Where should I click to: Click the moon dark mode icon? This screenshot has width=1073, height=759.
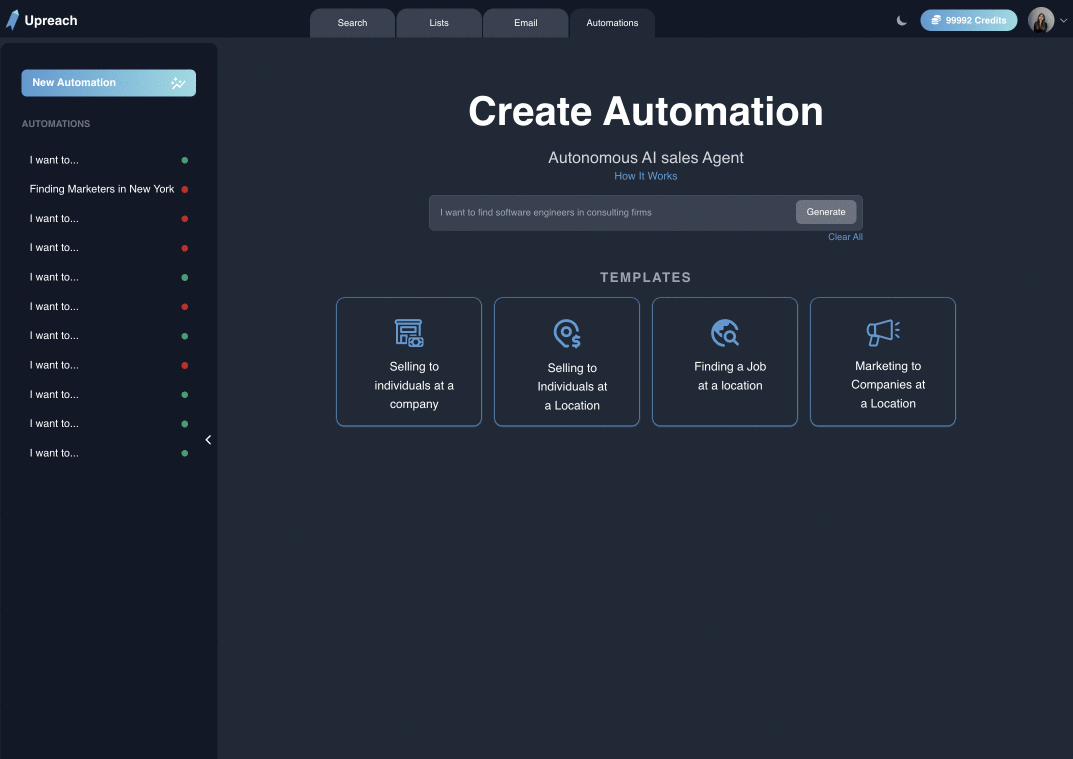coord(901,19)
